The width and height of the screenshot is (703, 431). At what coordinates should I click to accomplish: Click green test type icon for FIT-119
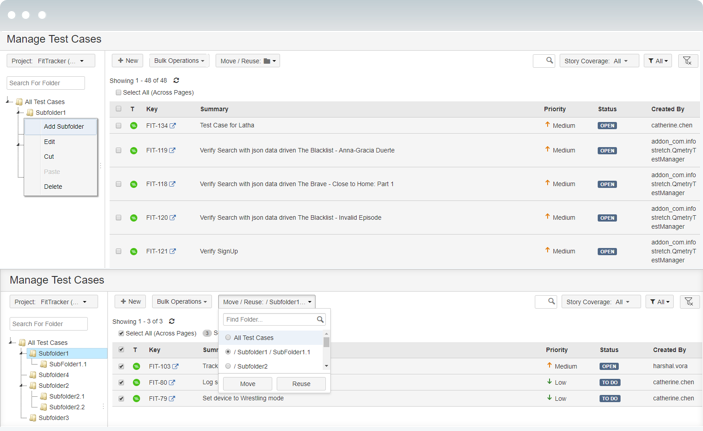(x=134, y=150)
